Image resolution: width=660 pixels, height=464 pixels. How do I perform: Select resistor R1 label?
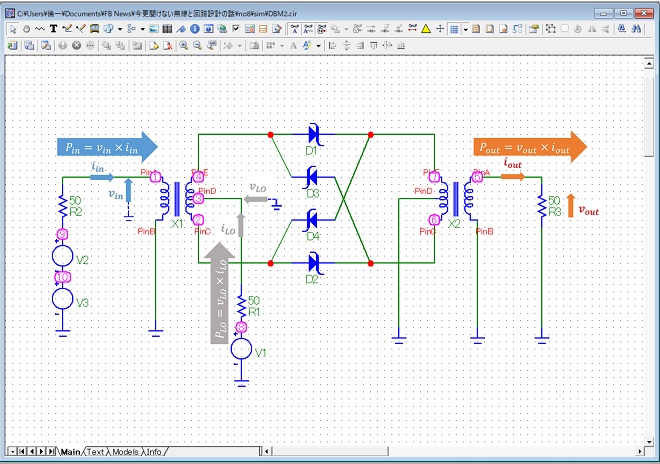[x=254, y=312]
